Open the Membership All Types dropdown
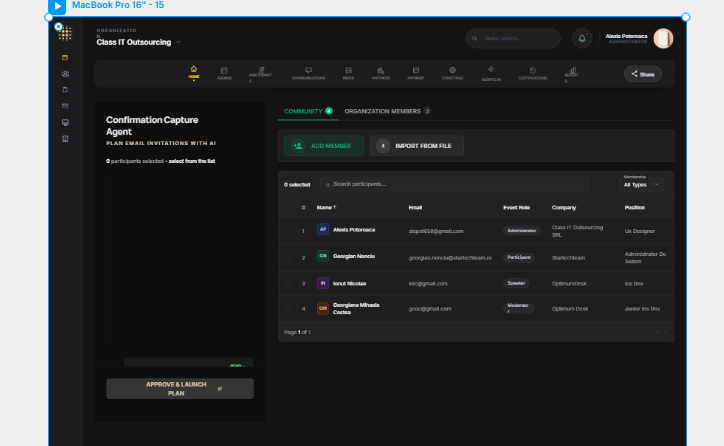Screen dimensions: 724x446 pyautogui.click(x=642, y=185)
